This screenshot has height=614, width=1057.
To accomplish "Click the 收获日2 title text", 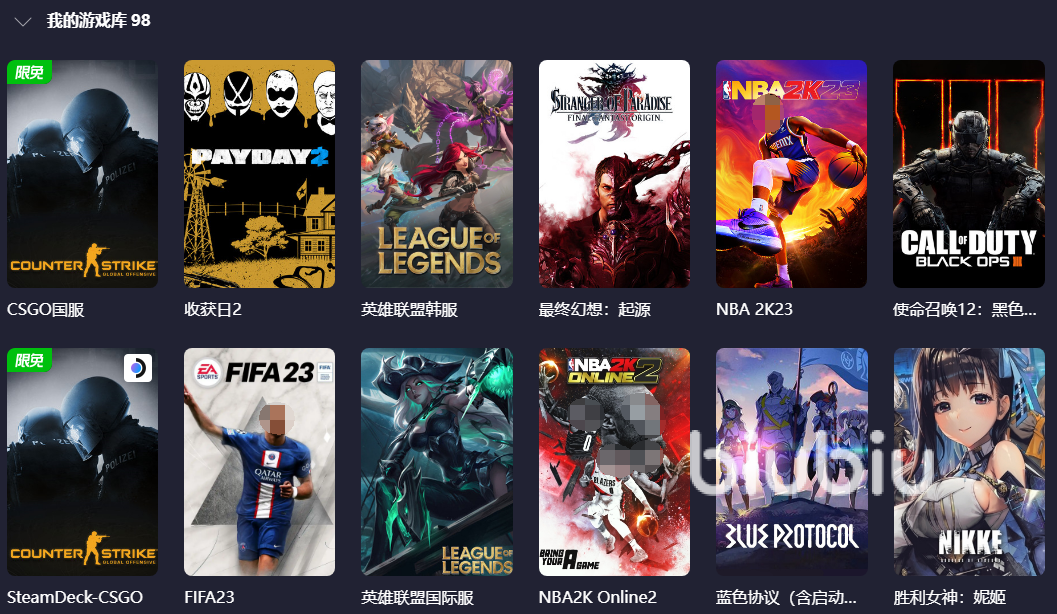I will pos(213,309).
